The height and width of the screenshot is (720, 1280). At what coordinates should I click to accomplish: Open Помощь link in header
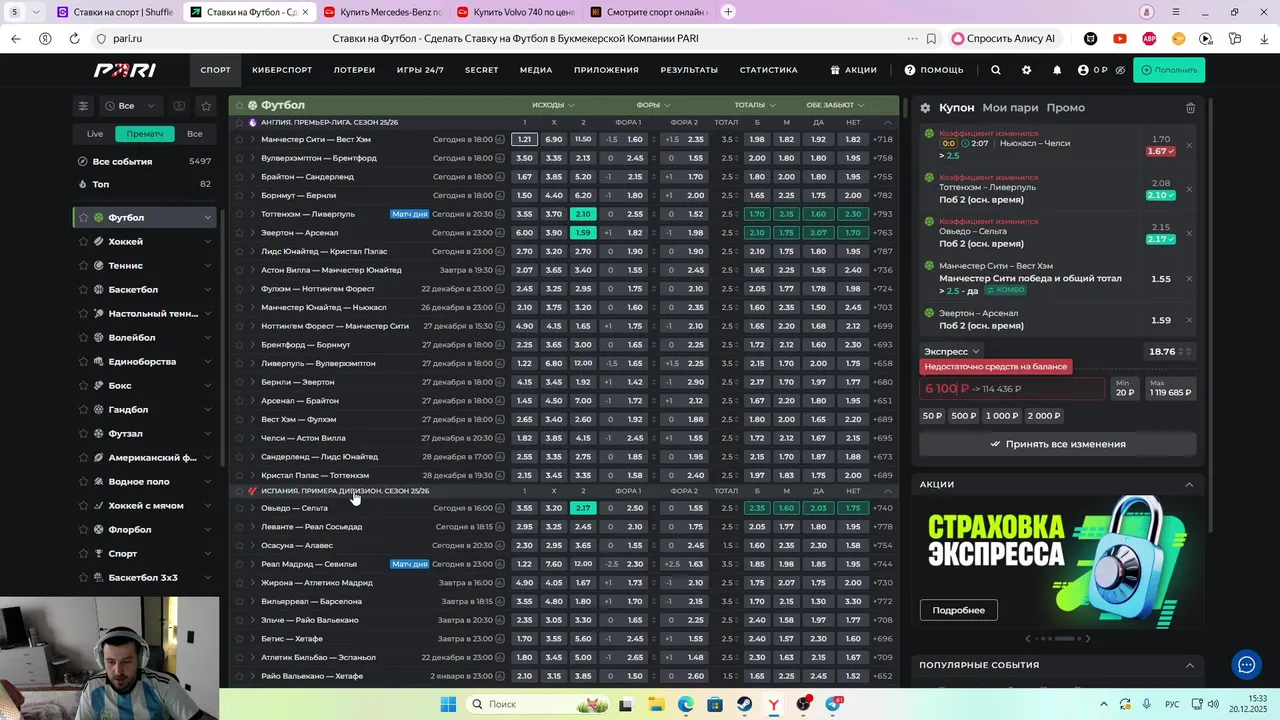(934, 70)
